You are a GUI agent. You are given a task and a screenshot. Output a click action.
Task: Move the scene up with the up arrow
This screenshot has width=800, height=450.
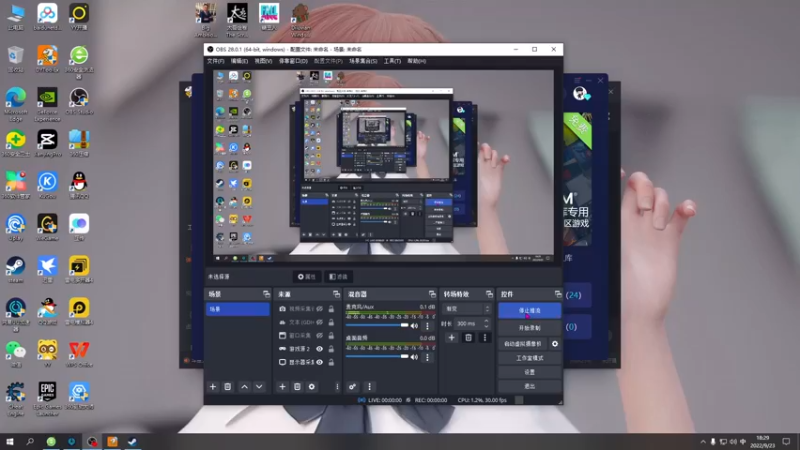point(244,387)
